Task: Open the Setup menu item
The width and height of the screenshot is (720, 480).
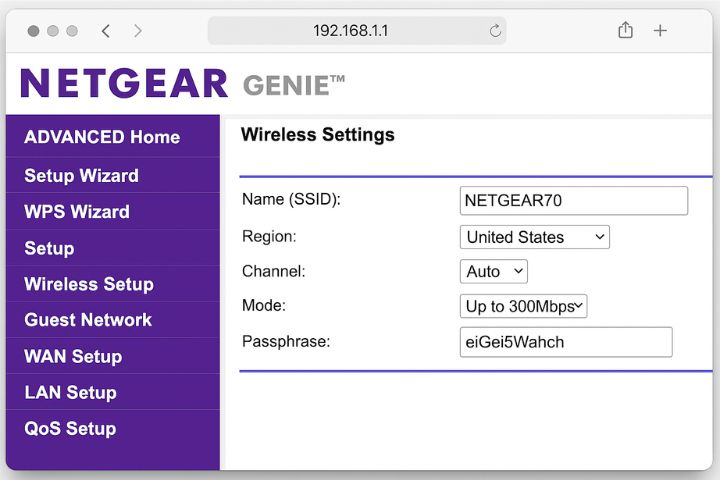Action: [113, 248]
